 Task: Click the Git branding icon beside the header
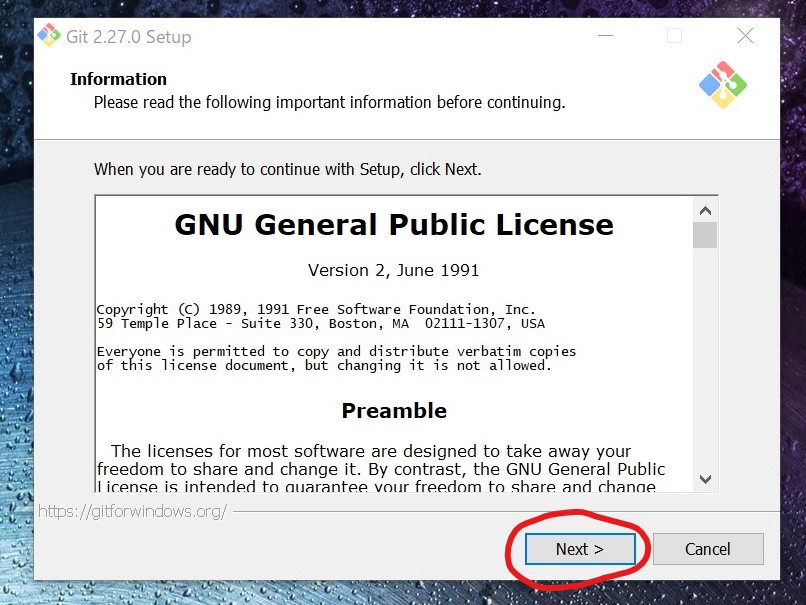pos(722,86)
